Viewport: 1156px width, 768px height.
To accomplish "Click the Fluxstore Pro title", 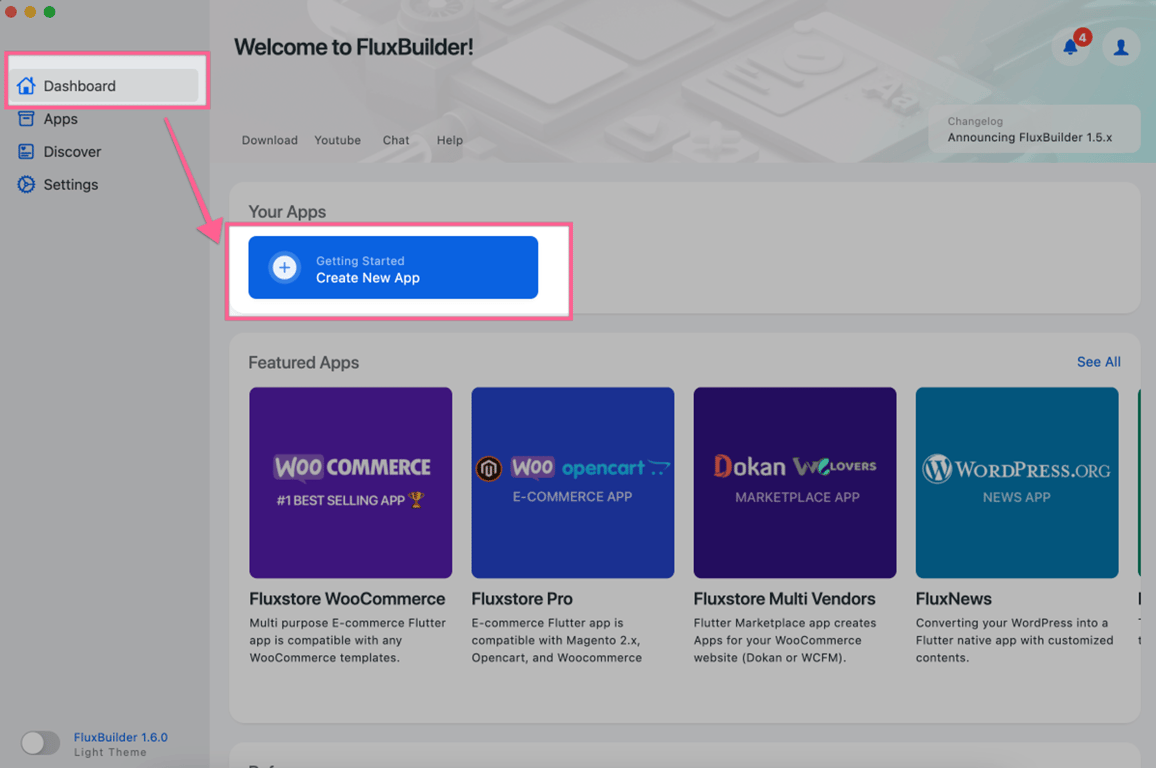I will [522, 599].
